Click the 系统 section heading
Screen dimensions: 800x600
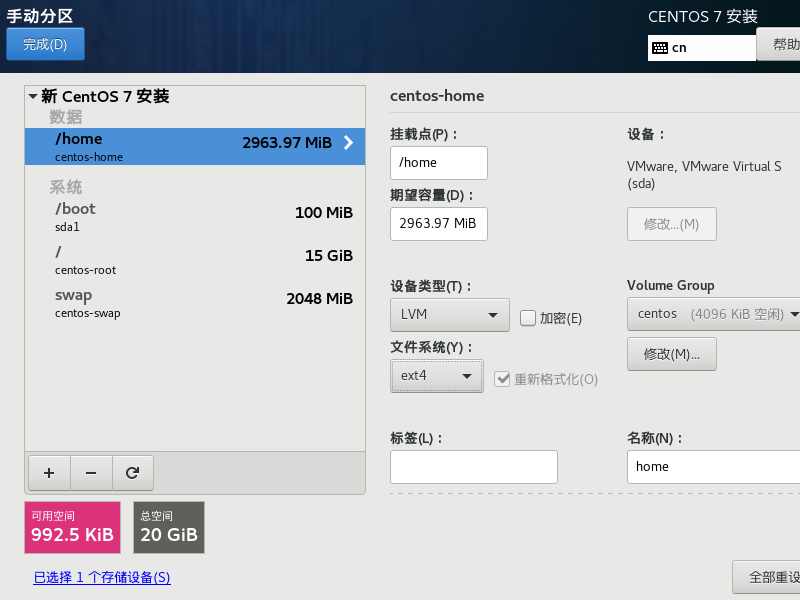tap(66, 187)
